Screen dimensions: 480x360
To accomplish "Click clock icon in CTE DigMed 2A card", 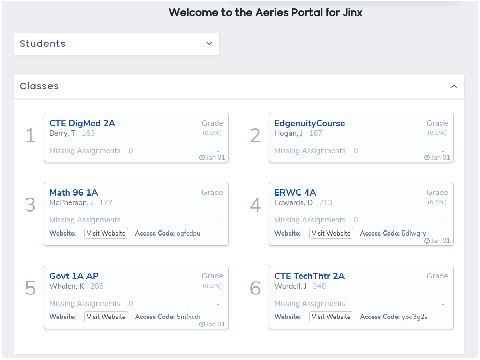I will coord(202,157).
